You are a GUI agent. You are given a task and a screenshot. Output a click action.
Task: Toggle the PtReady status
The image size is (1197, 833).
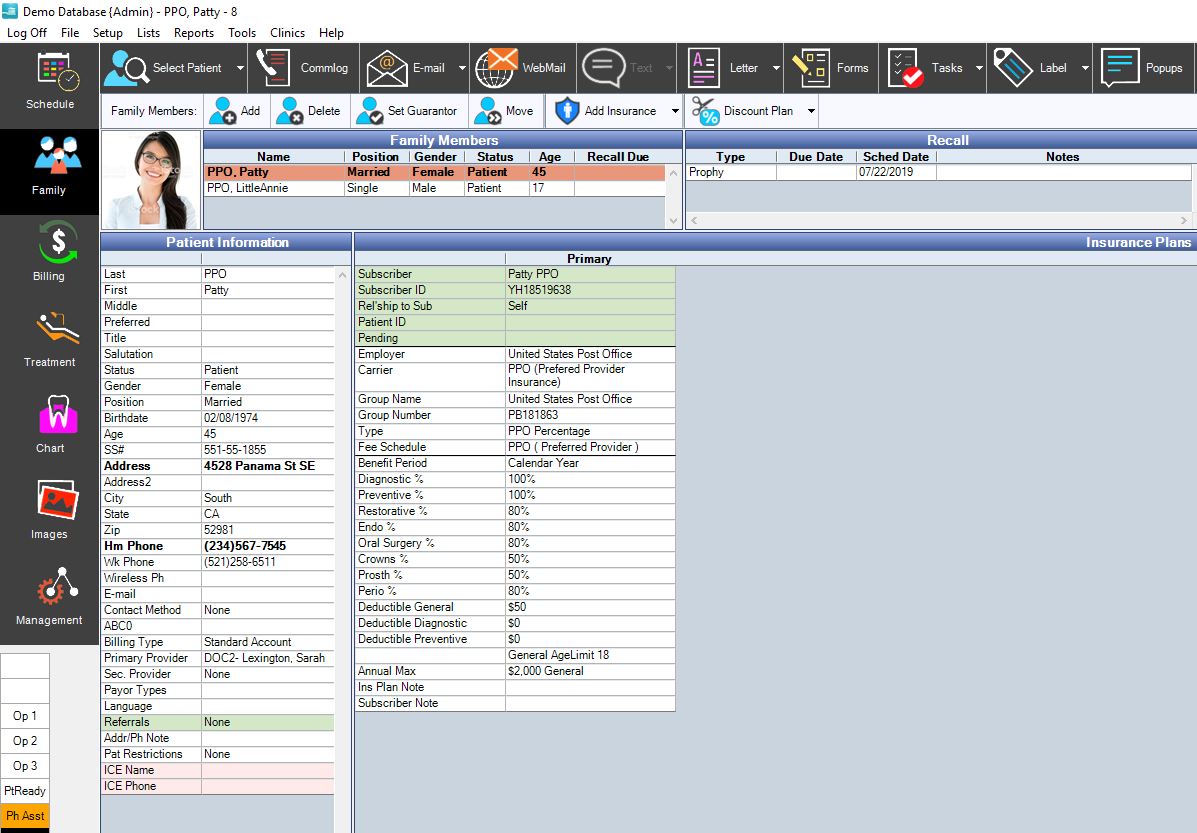pos(24,791)
